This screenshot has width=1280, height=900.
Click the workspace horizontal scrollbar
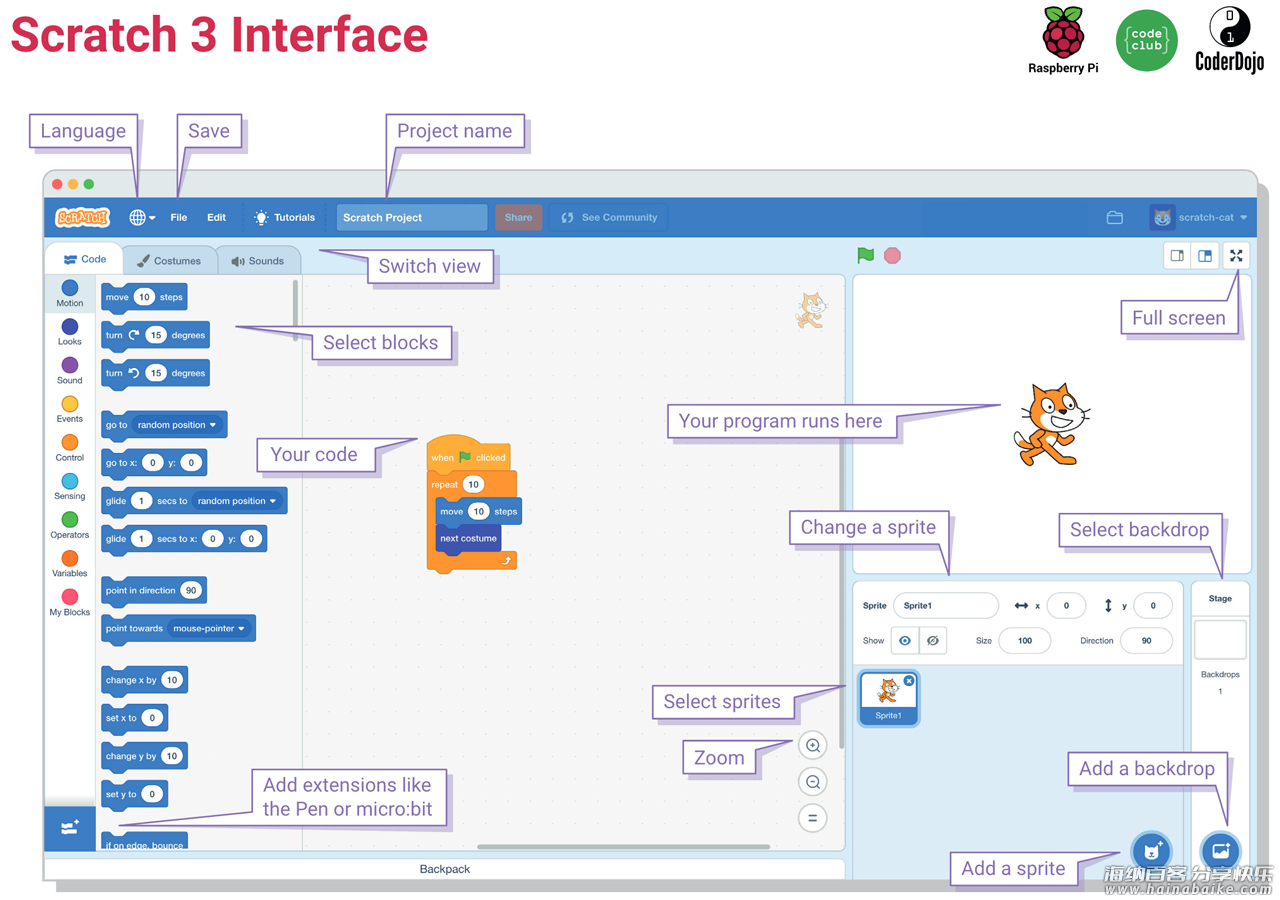623,847
